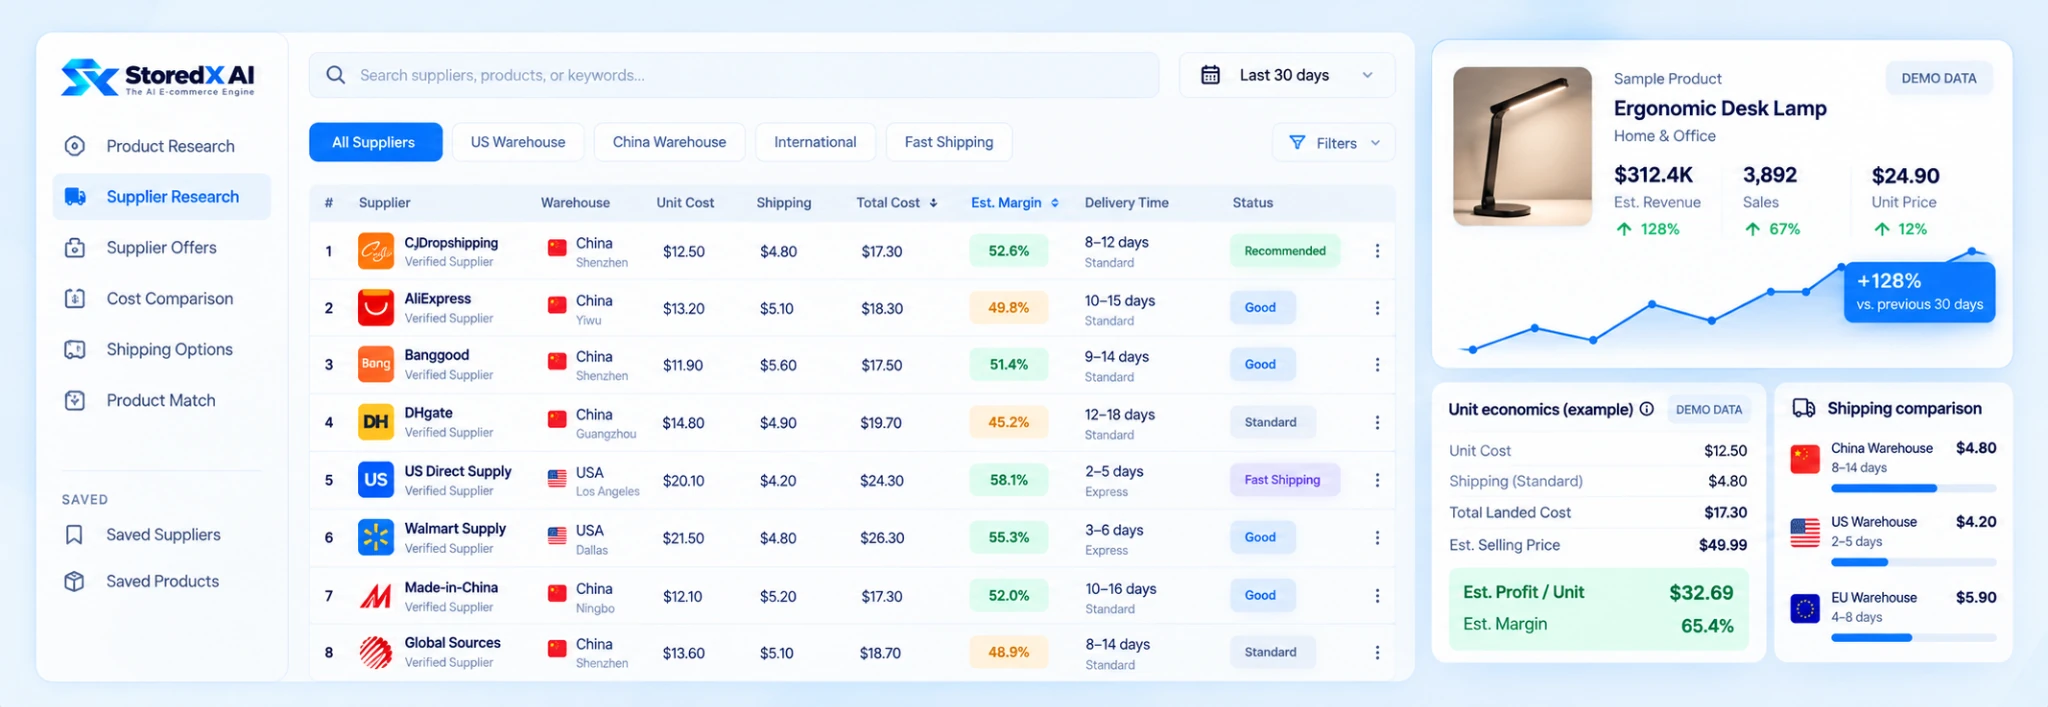
Task: Click the AliExpress supplier logo
Action: point(376,308)
